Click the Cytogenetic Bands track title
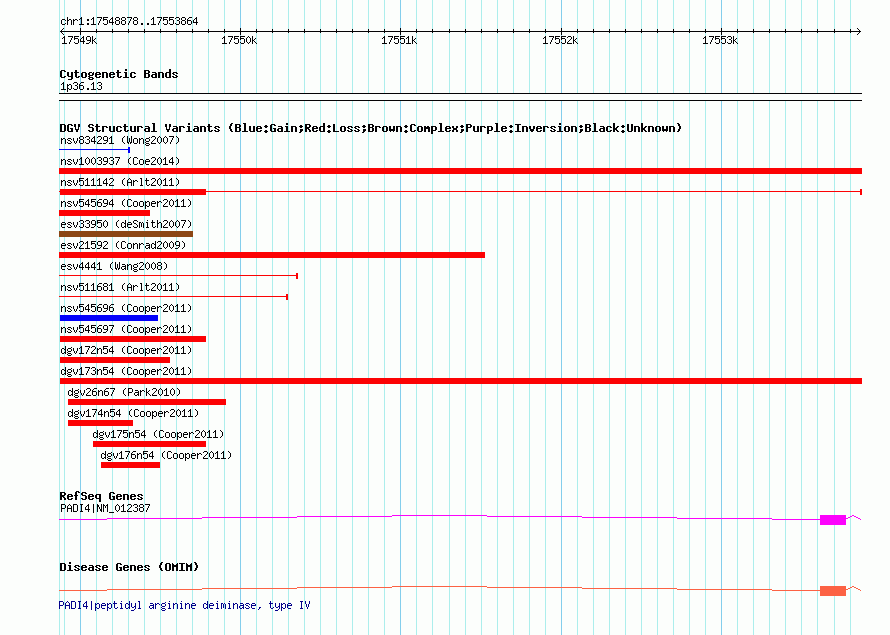This screenshot has width=890, height=635. 119,74
